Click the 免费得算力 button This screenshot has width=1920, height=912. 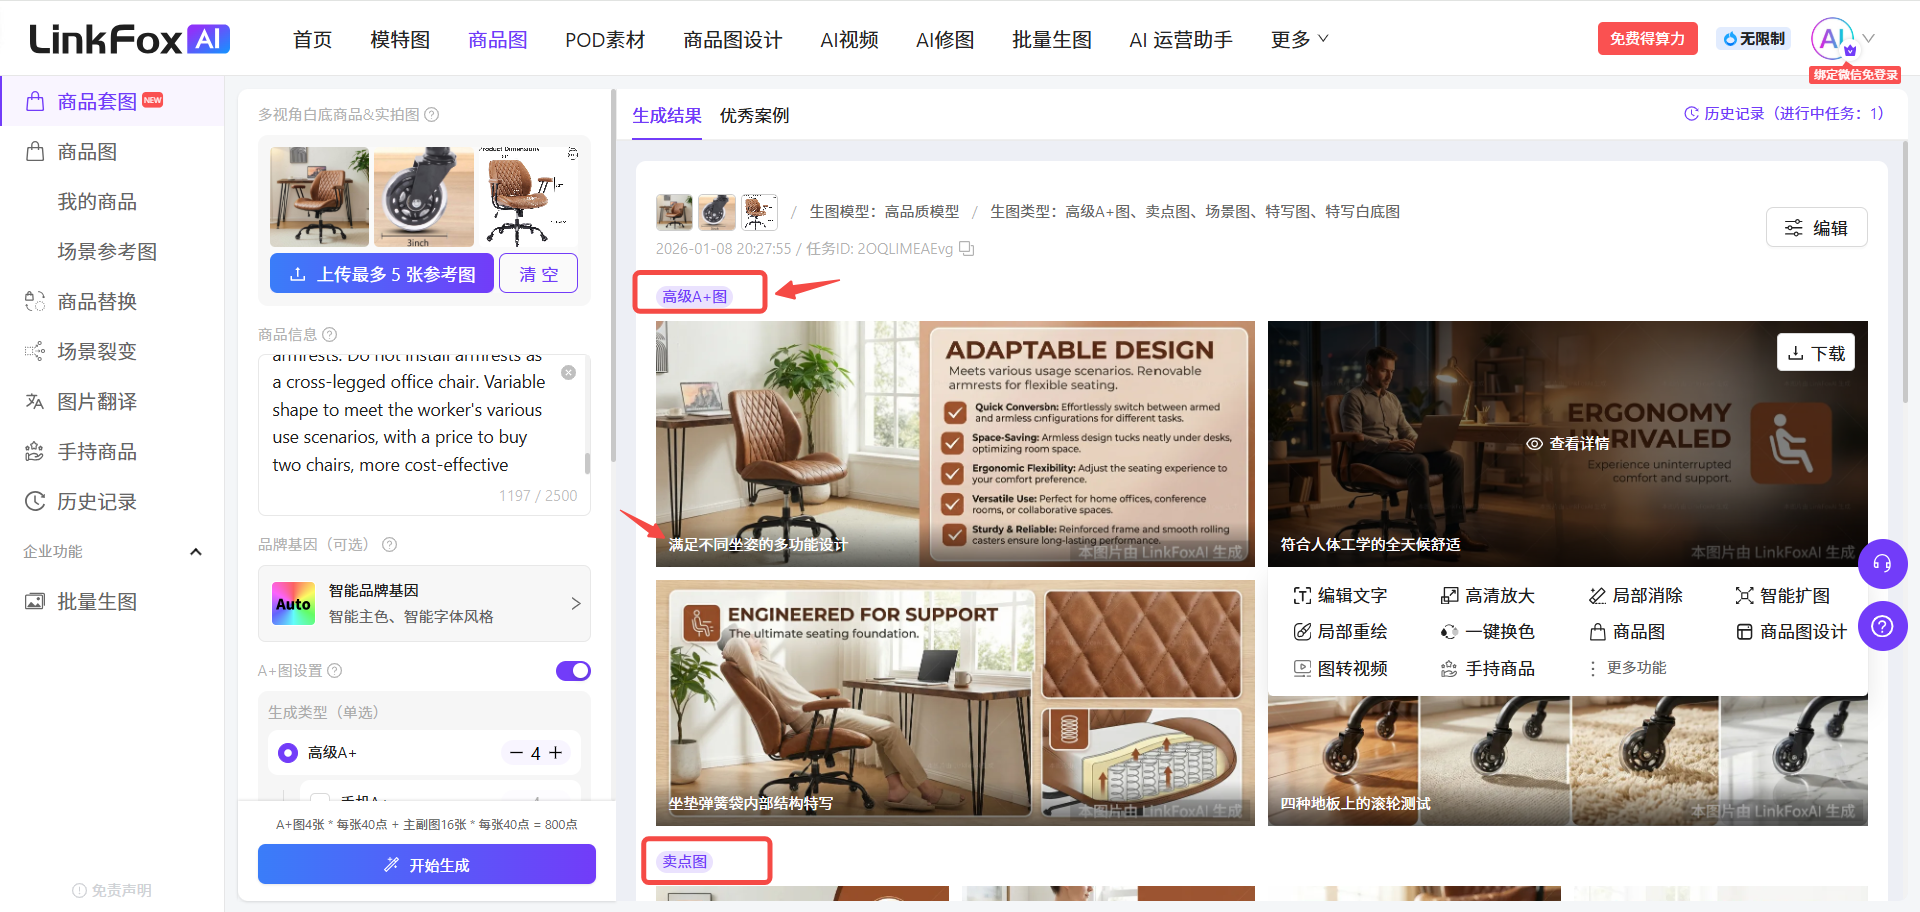(1647, 38)
